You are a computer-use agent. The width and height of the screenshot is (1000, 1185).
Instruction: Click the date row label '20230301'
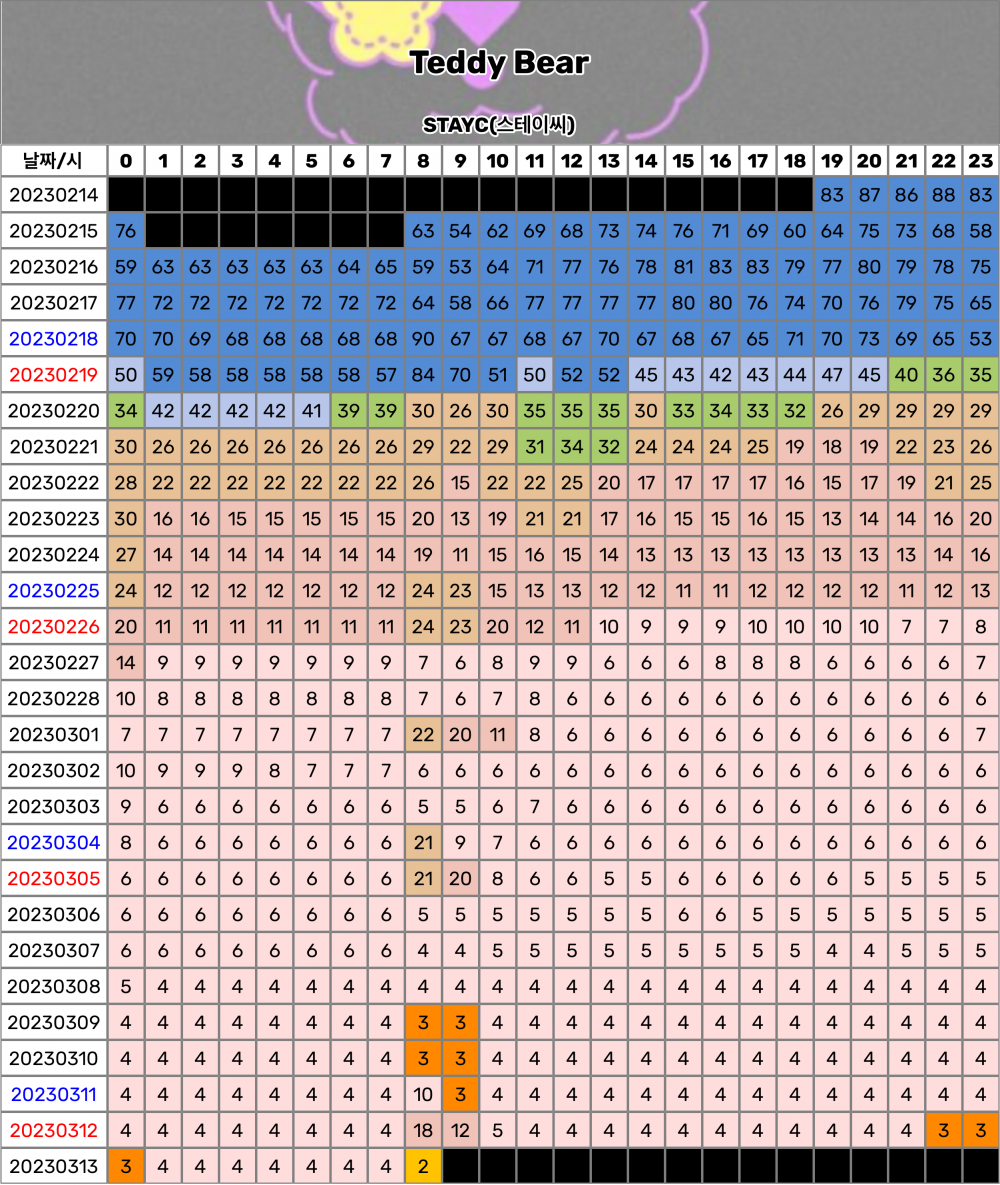(x=54, y=735)
